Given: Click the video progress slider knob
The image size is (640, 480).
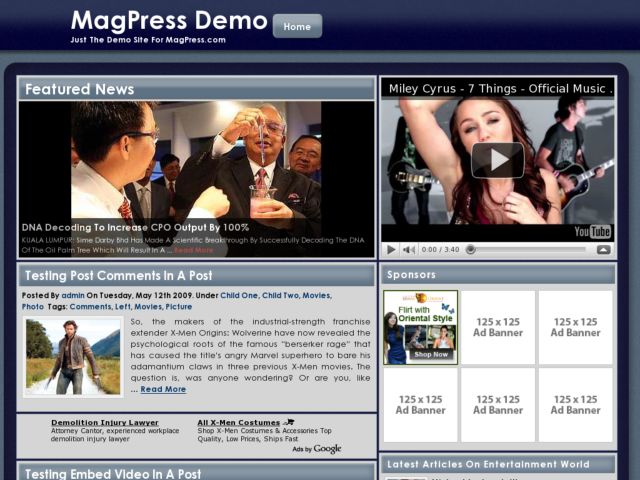Looking at the screenshot, I should click(471, 249).
